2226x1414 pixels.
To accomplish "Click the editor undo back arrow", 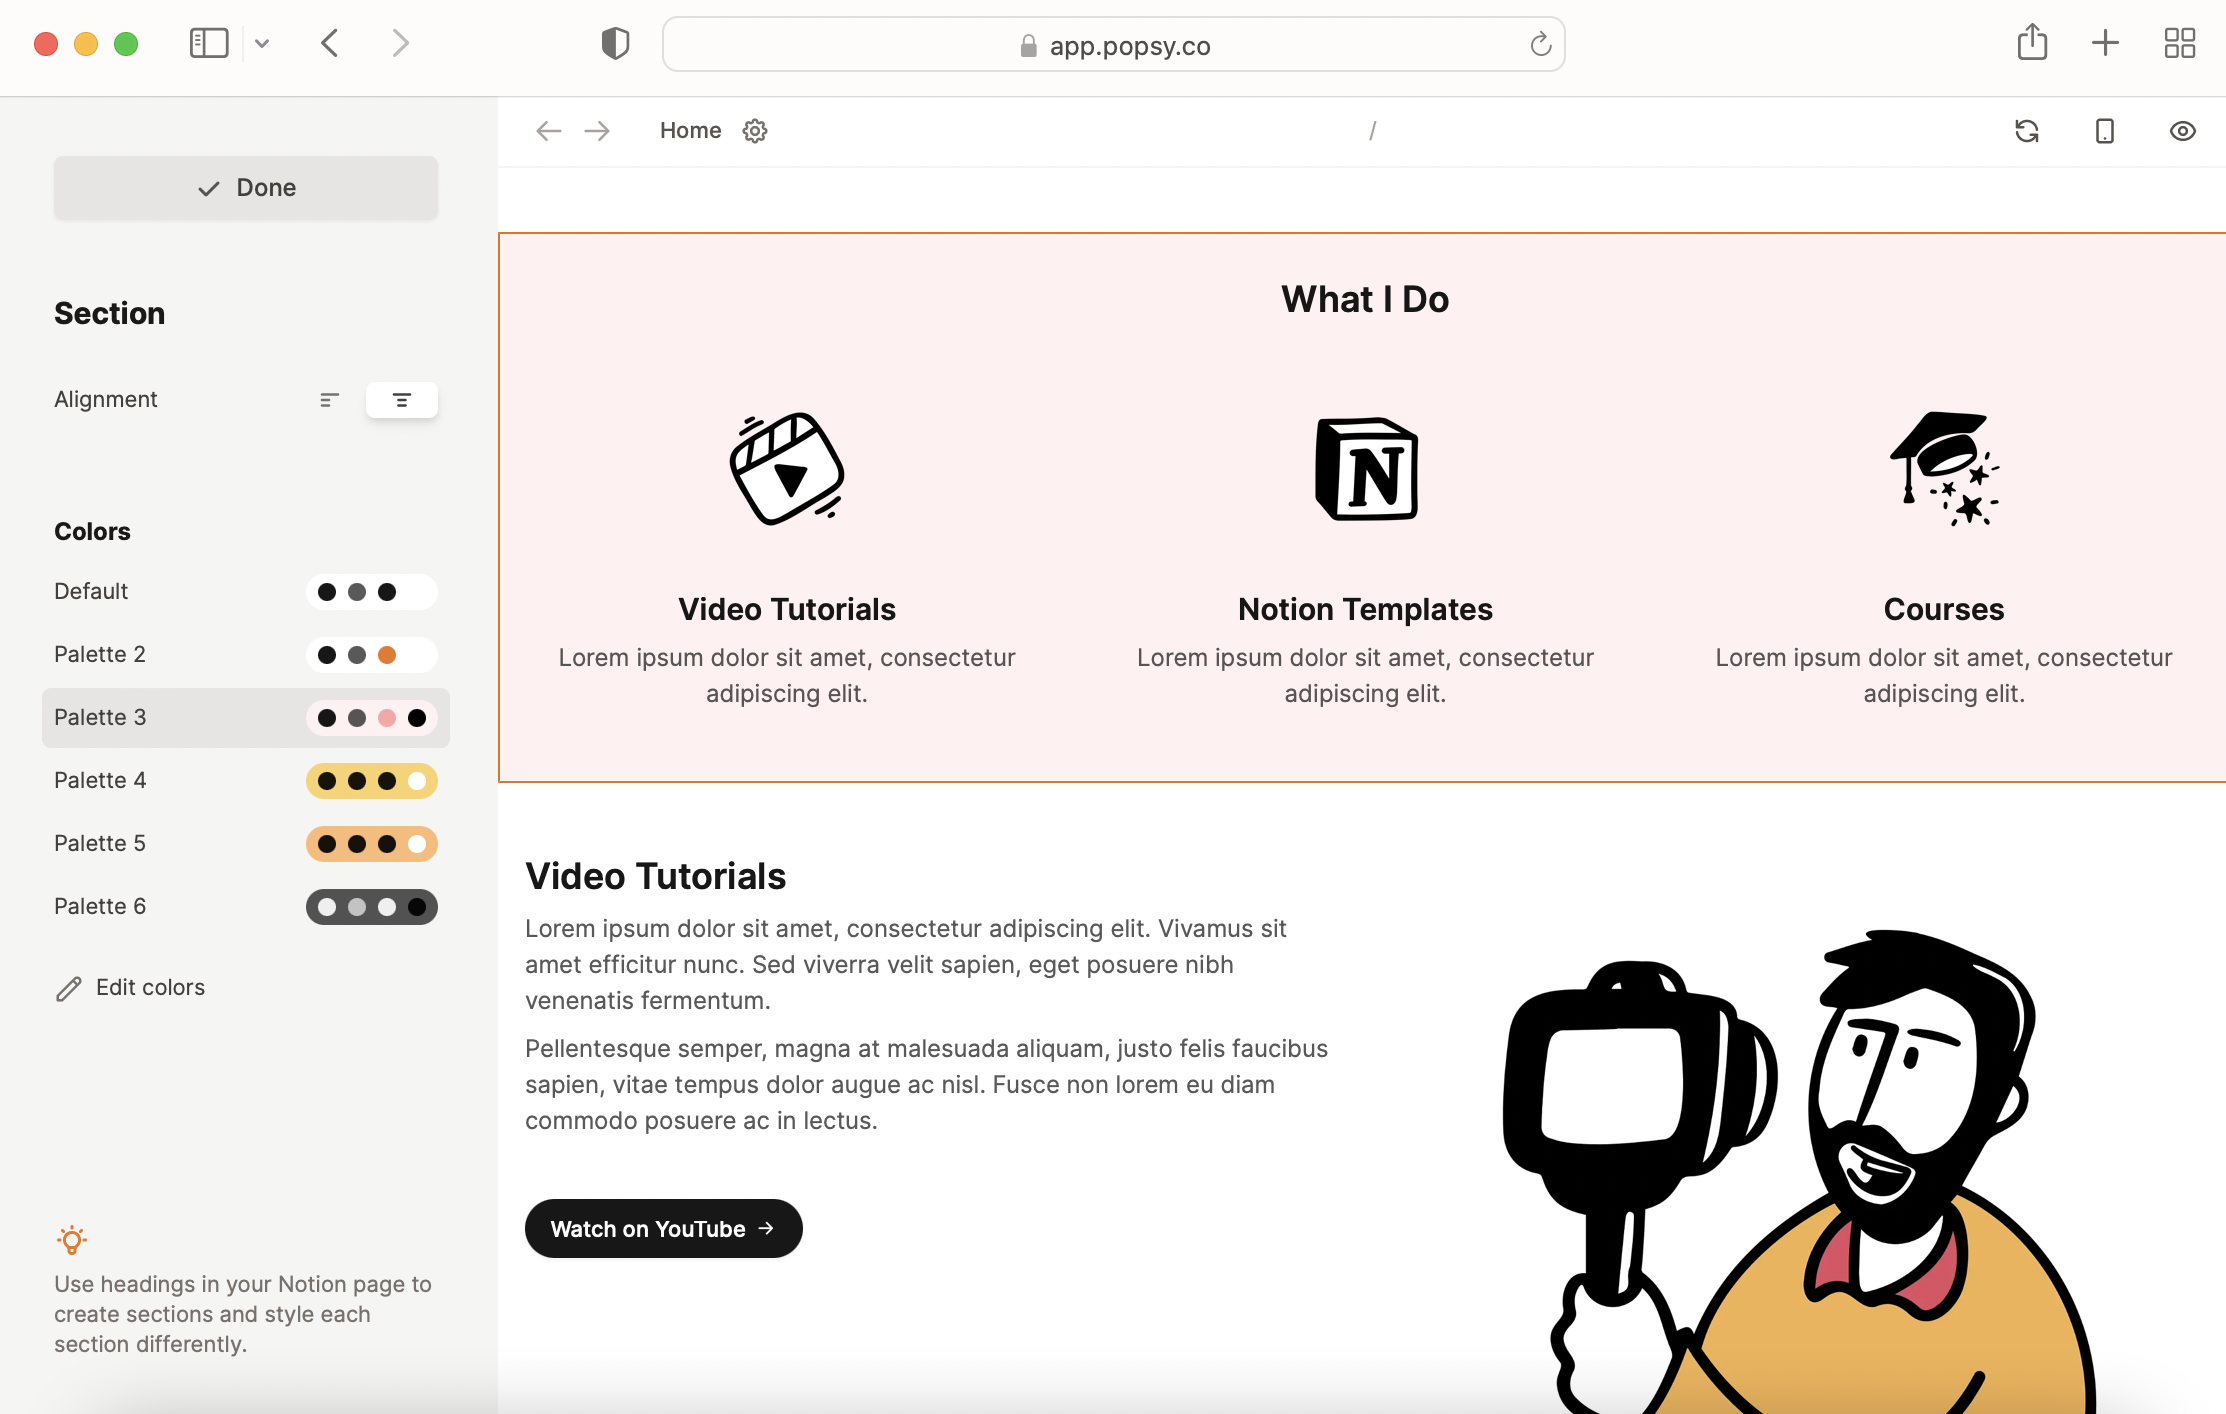I will coord(548,131).
